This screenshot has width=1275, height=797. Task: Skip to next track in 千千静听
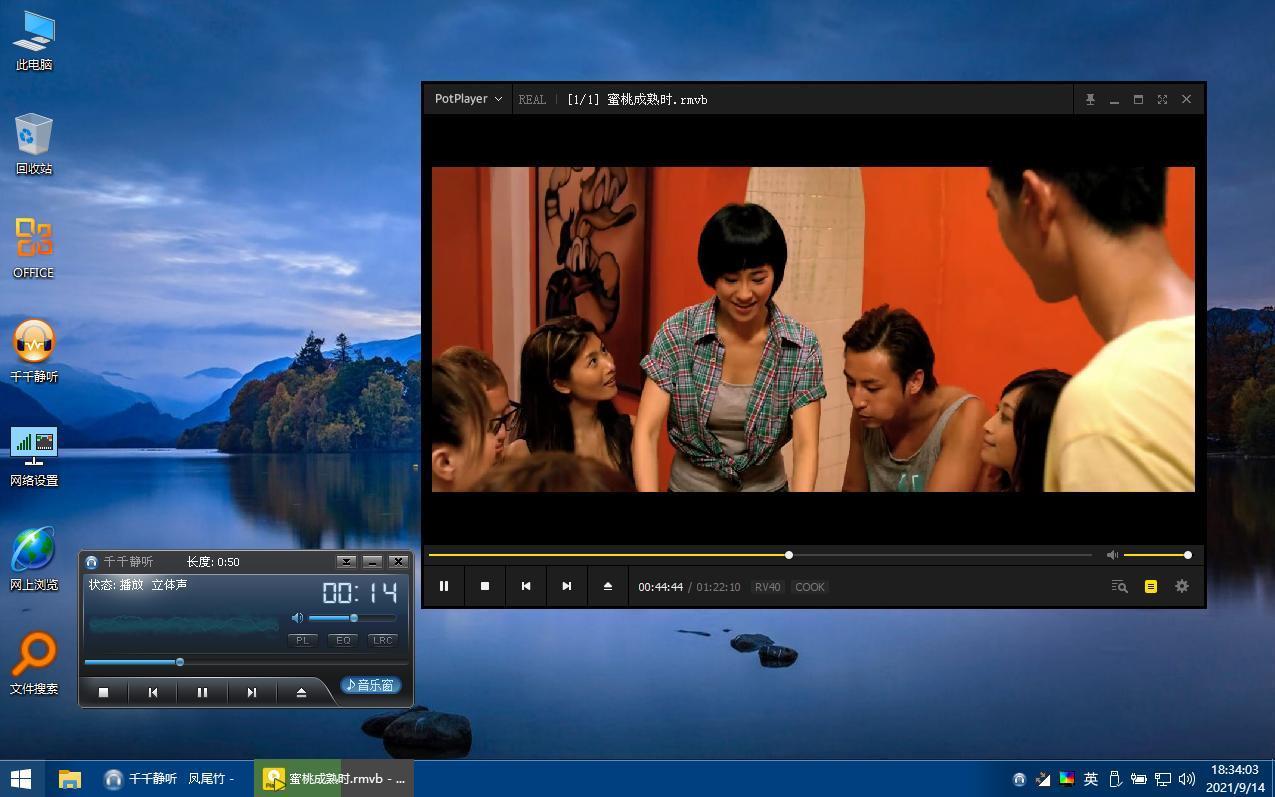252,692
